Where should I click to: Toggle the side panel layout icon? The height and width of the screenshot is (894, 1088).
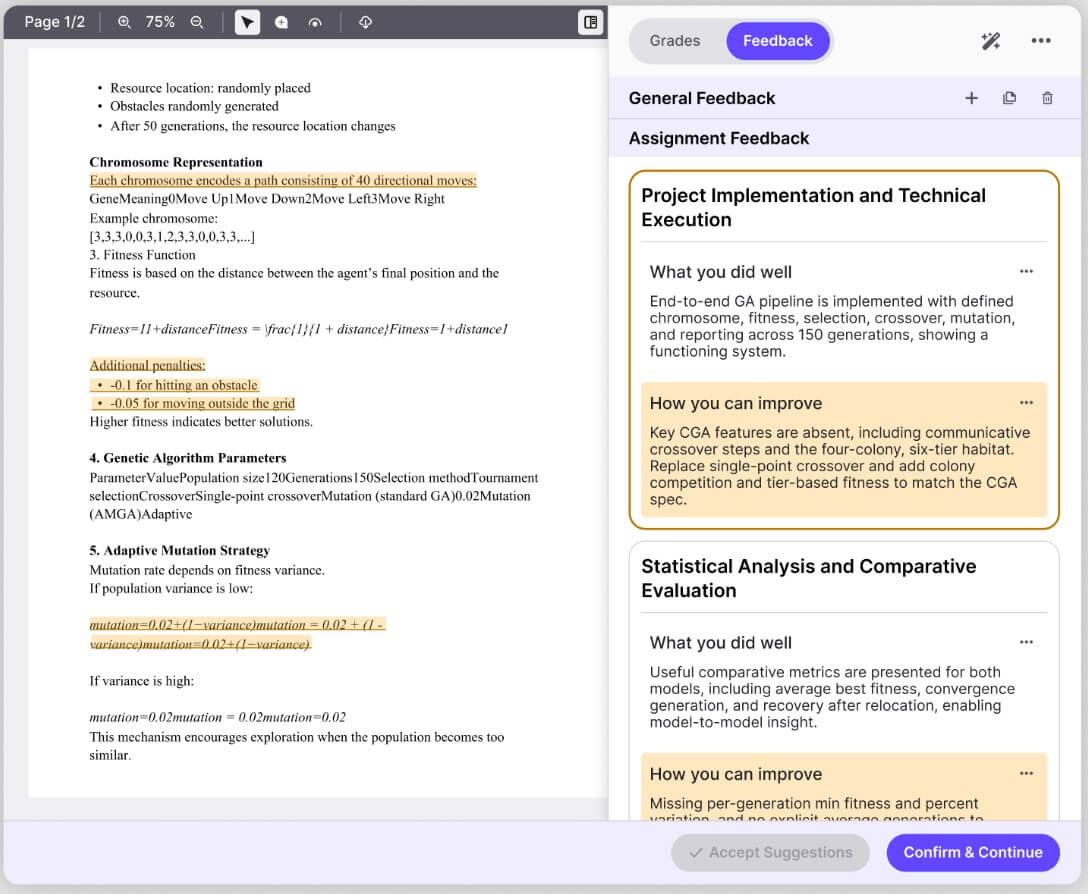point(590,22)
